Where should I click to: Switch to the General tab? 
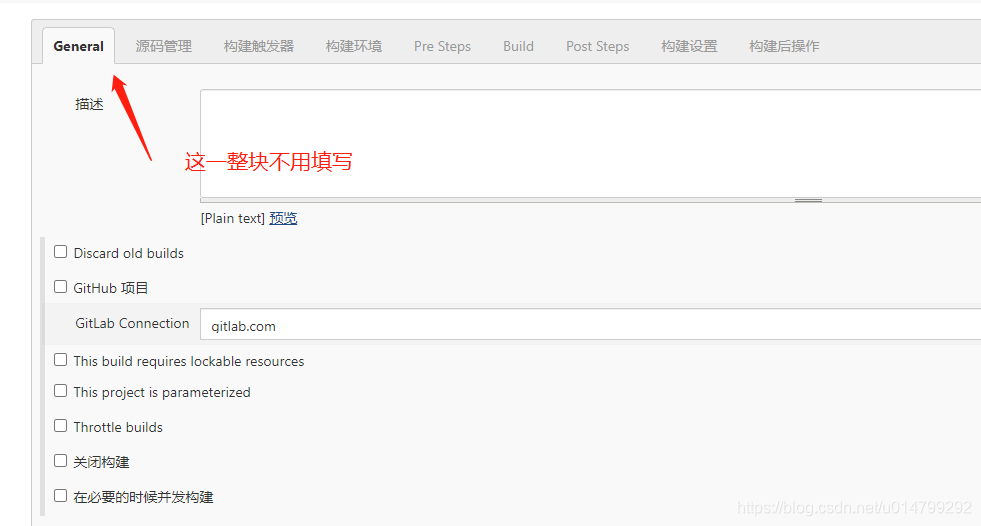point(78,46)
